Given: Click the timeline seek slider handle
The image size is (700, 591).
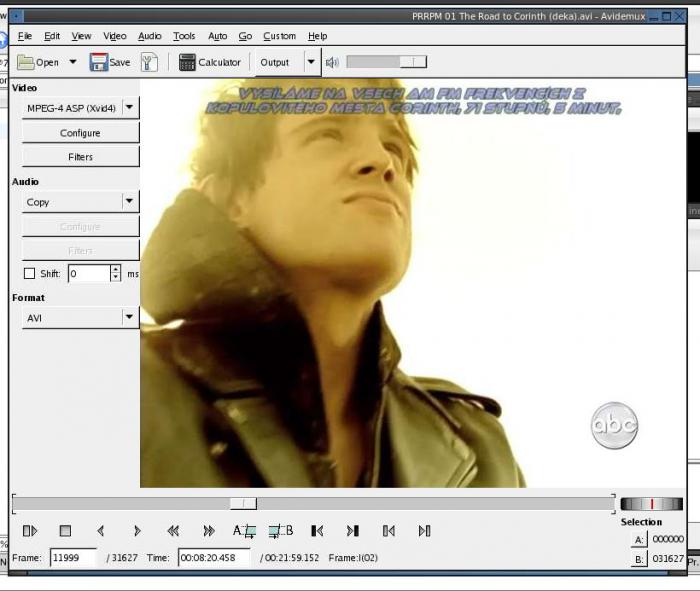Looking at the screenshot, I should tap(243, 504).
